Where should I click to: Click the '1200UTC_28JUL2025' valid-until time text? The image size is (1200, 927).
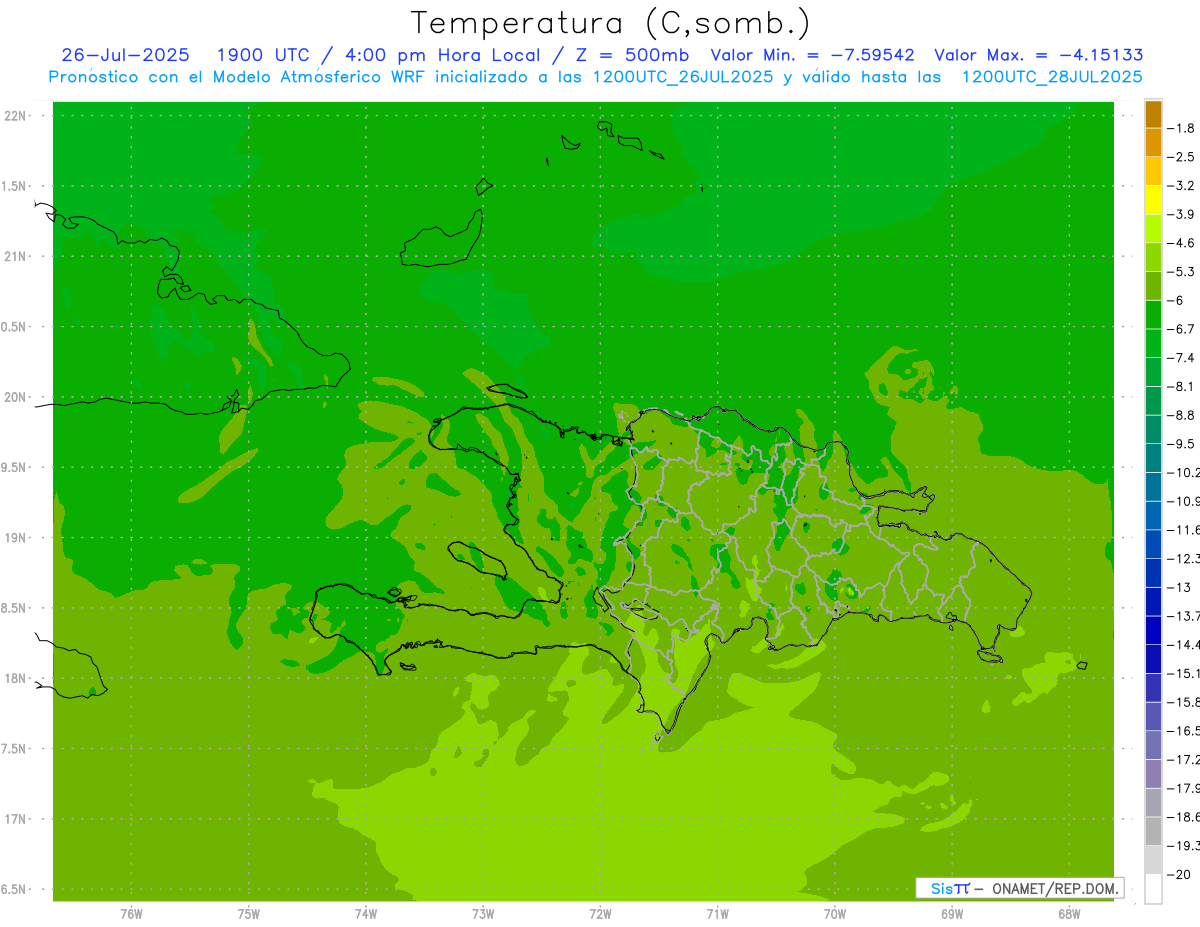[x=1052, y=77]
